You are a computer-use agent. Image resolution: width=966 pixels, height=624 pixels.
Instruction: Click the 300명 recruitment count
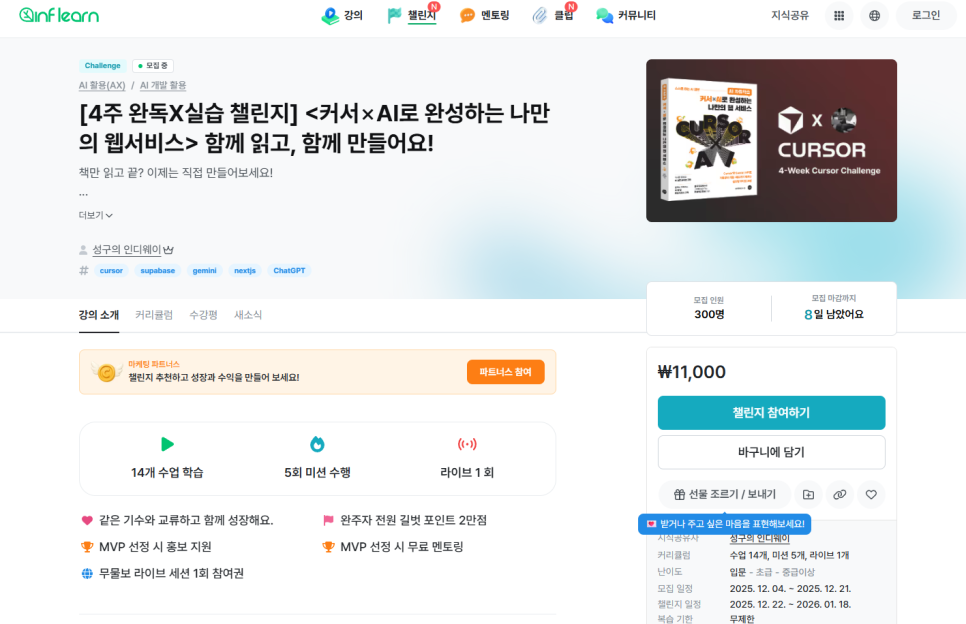click(x=709, y=315)
